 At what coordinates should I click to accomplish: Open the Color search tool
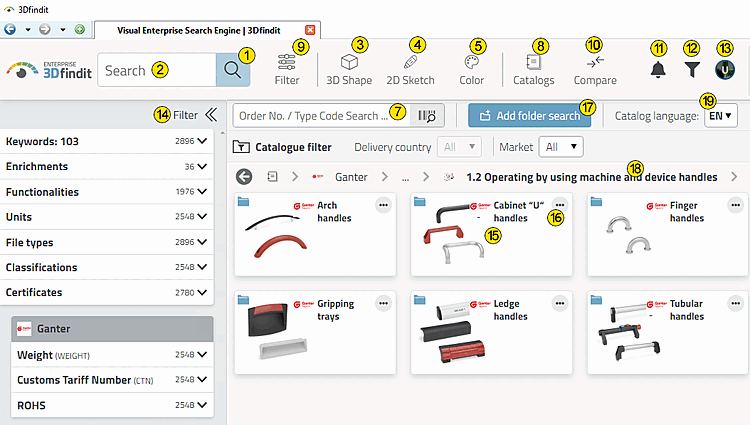pyautogui.click(x=472, y=70)
